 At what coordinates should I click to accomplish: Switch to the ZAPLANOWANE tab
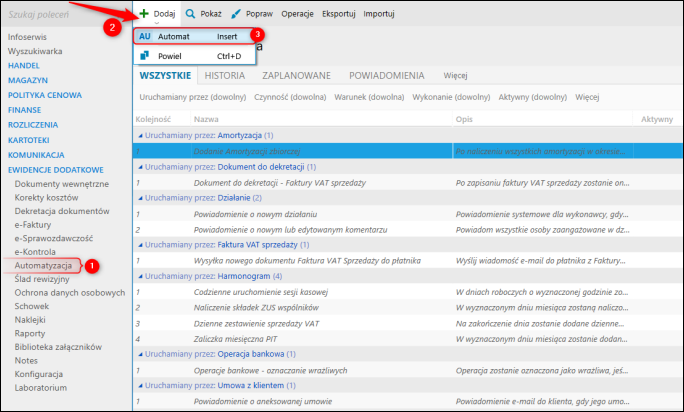coord(296,76)
